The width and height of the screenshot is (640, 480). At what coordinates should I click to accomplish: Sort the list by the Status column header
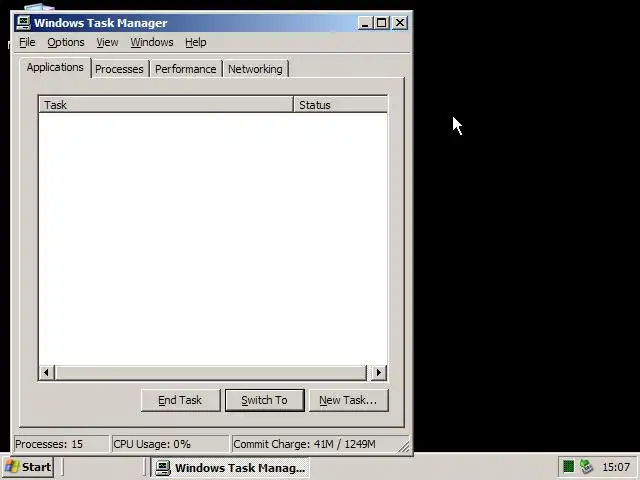[340, 105]
